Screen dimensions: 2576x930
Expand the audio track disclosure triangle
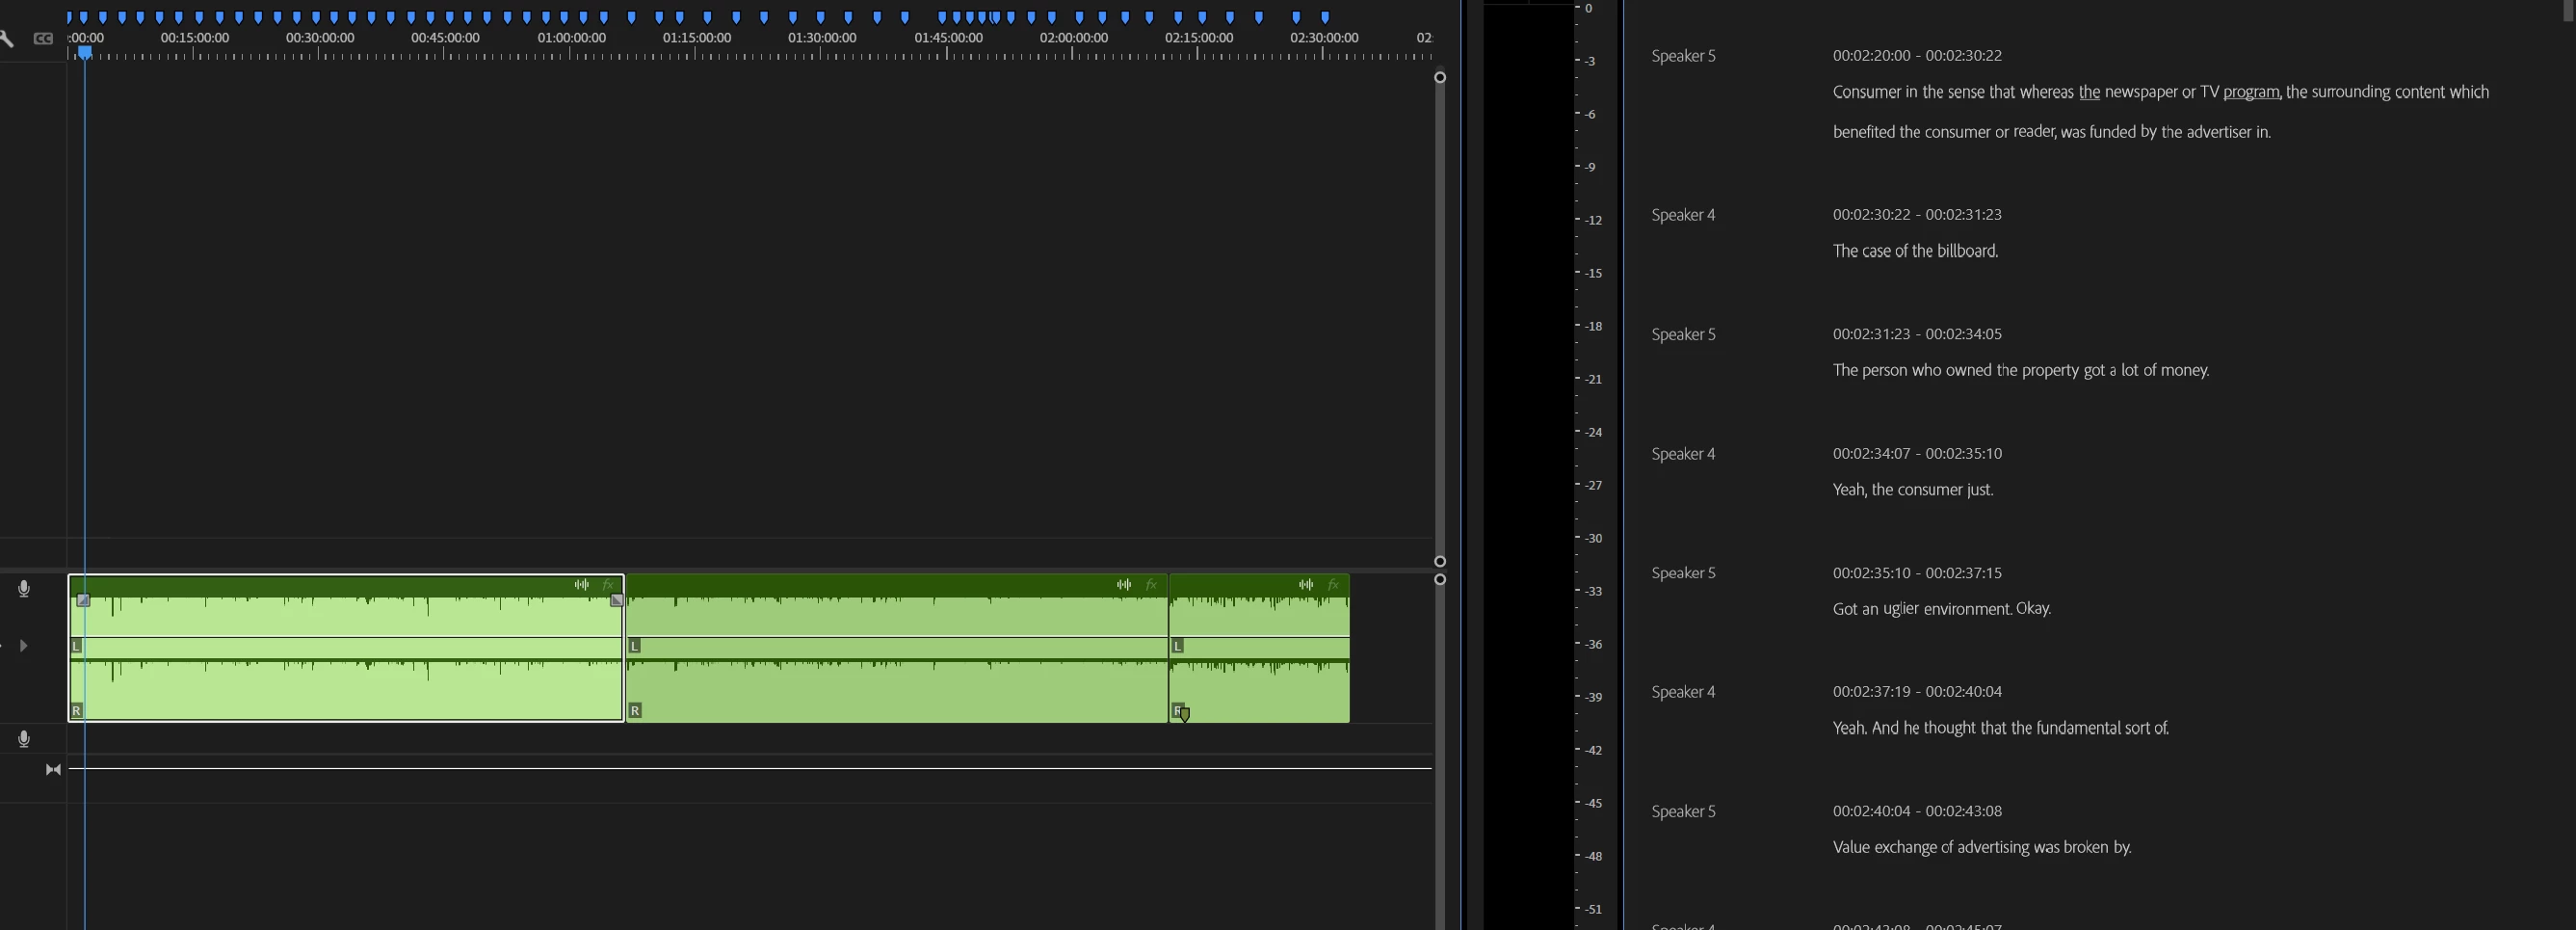(24, 646)
